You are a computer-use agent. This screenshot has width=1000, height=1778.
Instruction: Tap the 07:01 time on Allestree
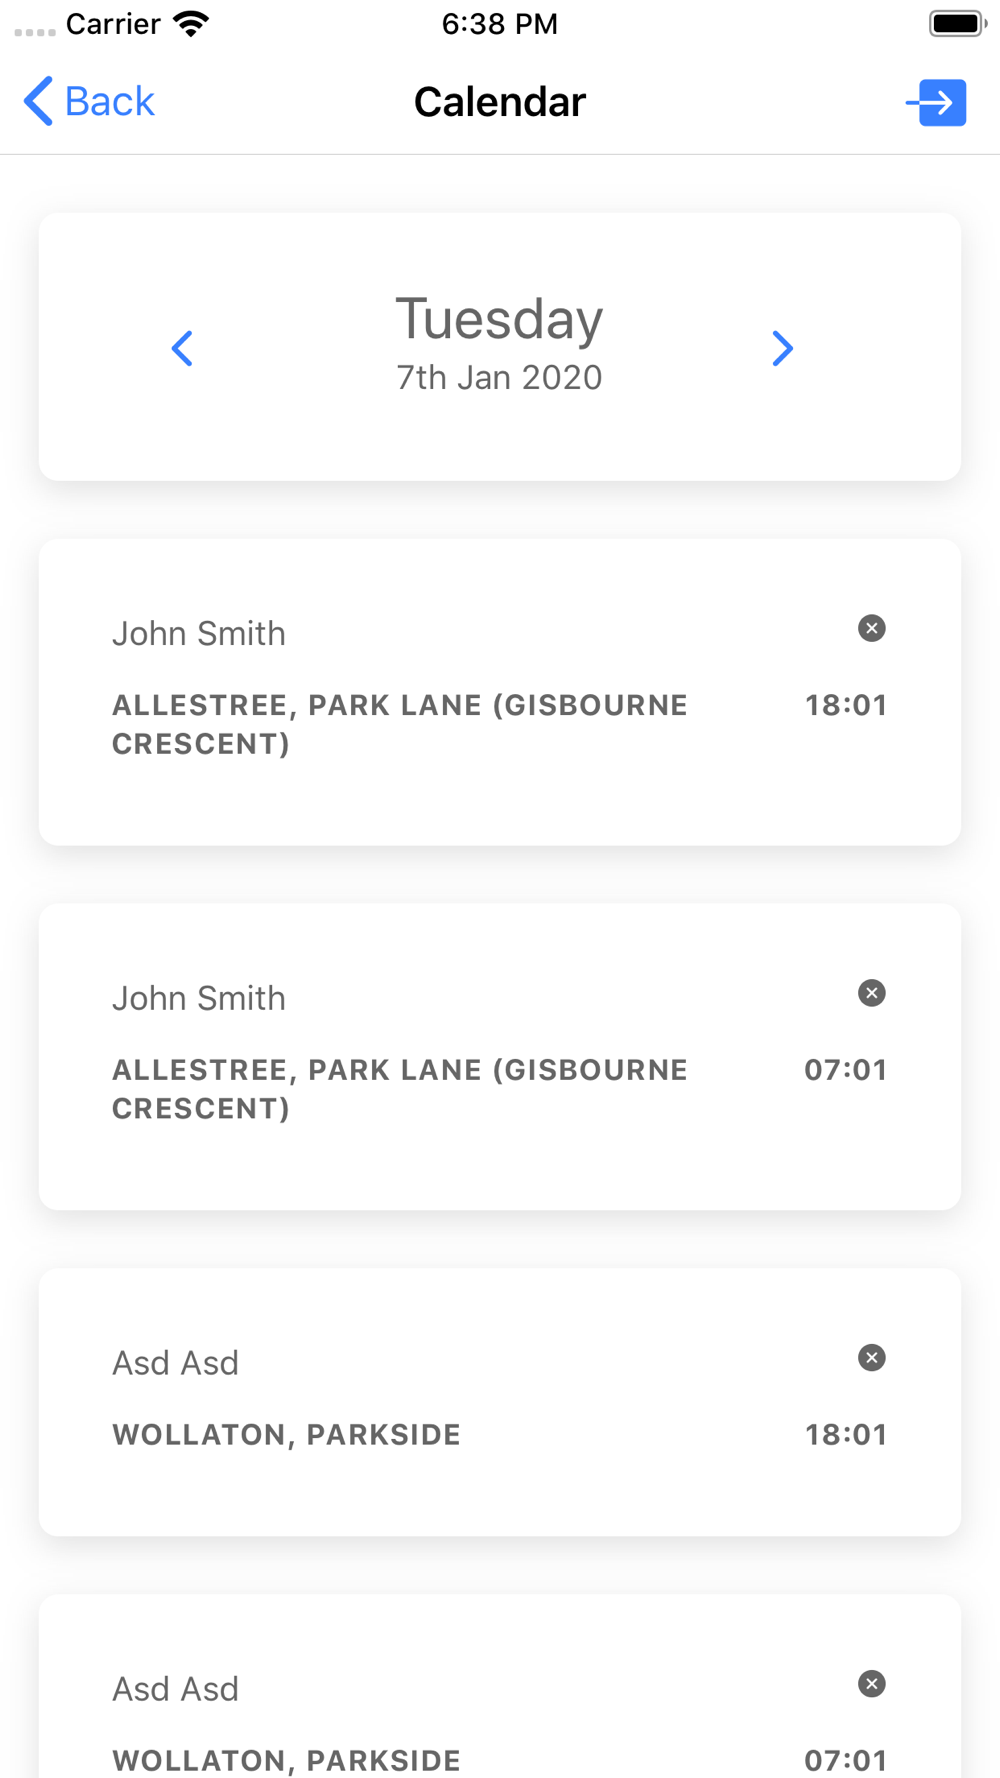[x=846, y=1070]
